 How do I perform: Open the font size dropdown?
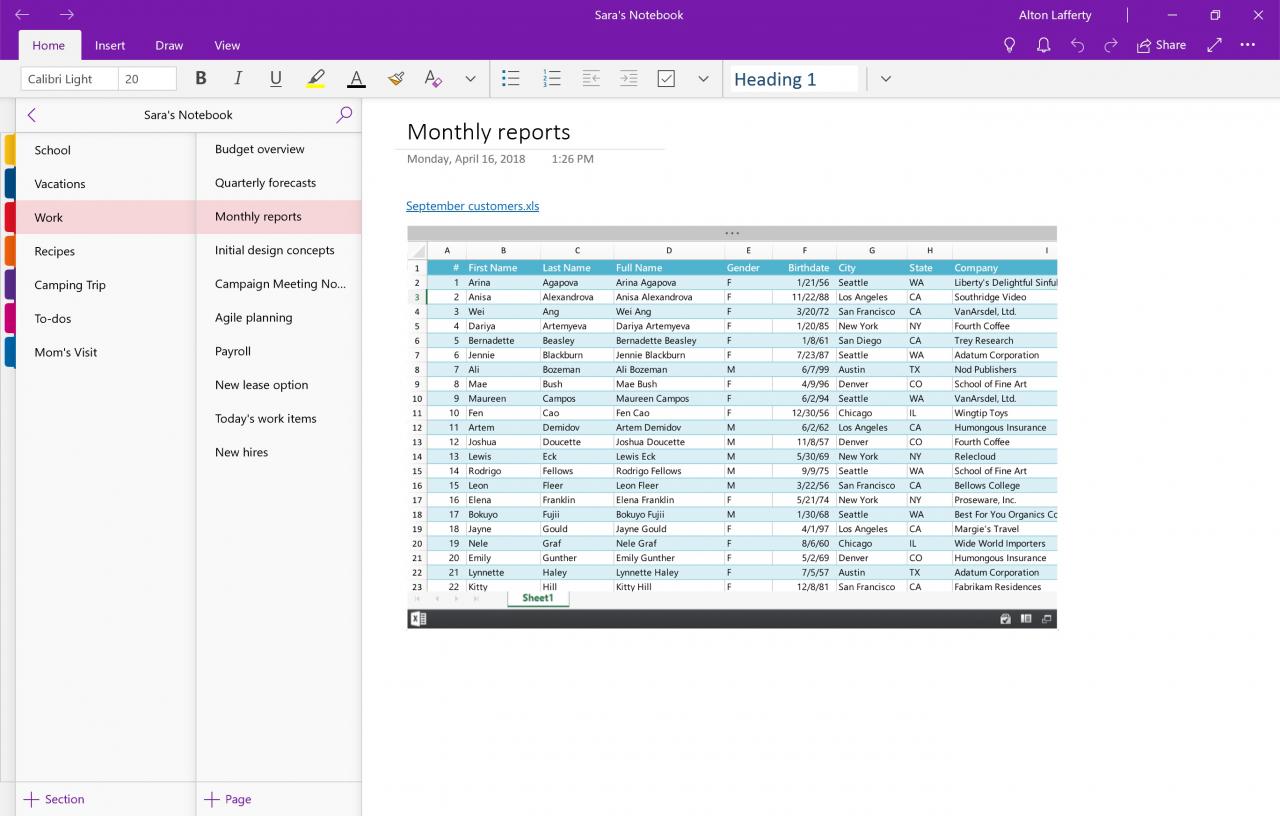(147, 78)
